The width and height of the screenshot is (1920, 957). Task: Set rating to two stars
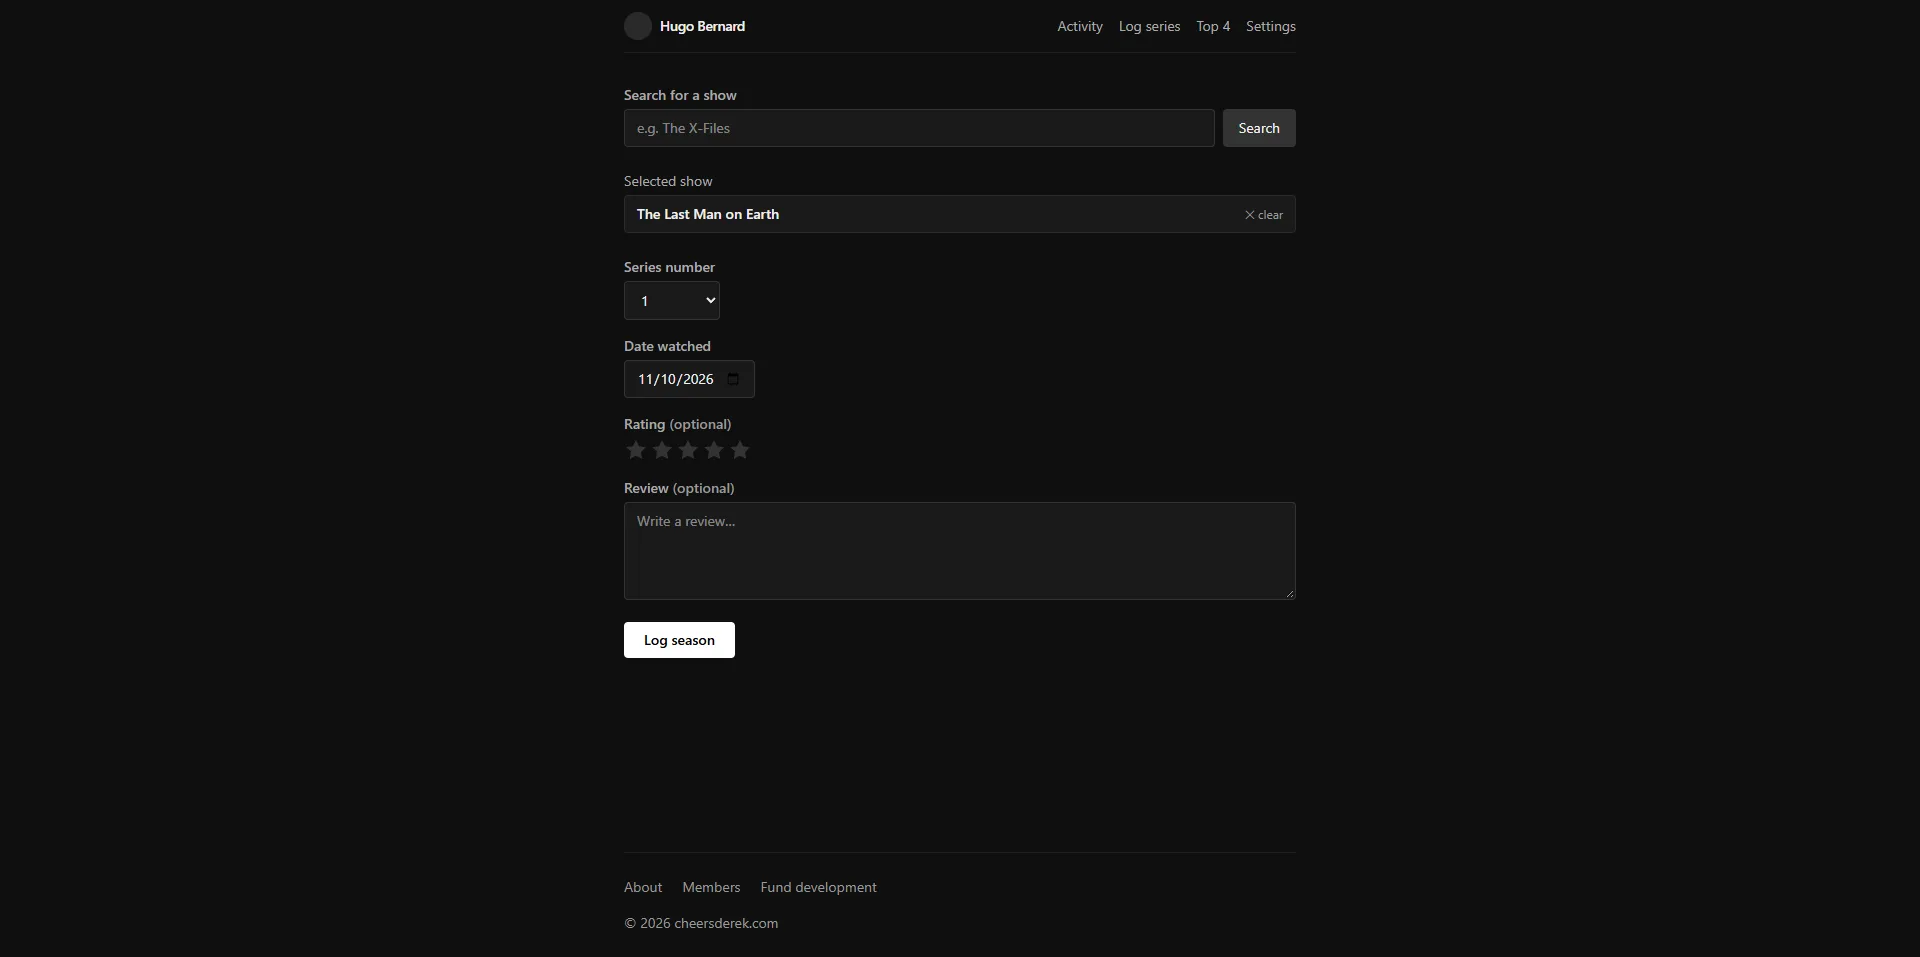[x=661, y=450]
